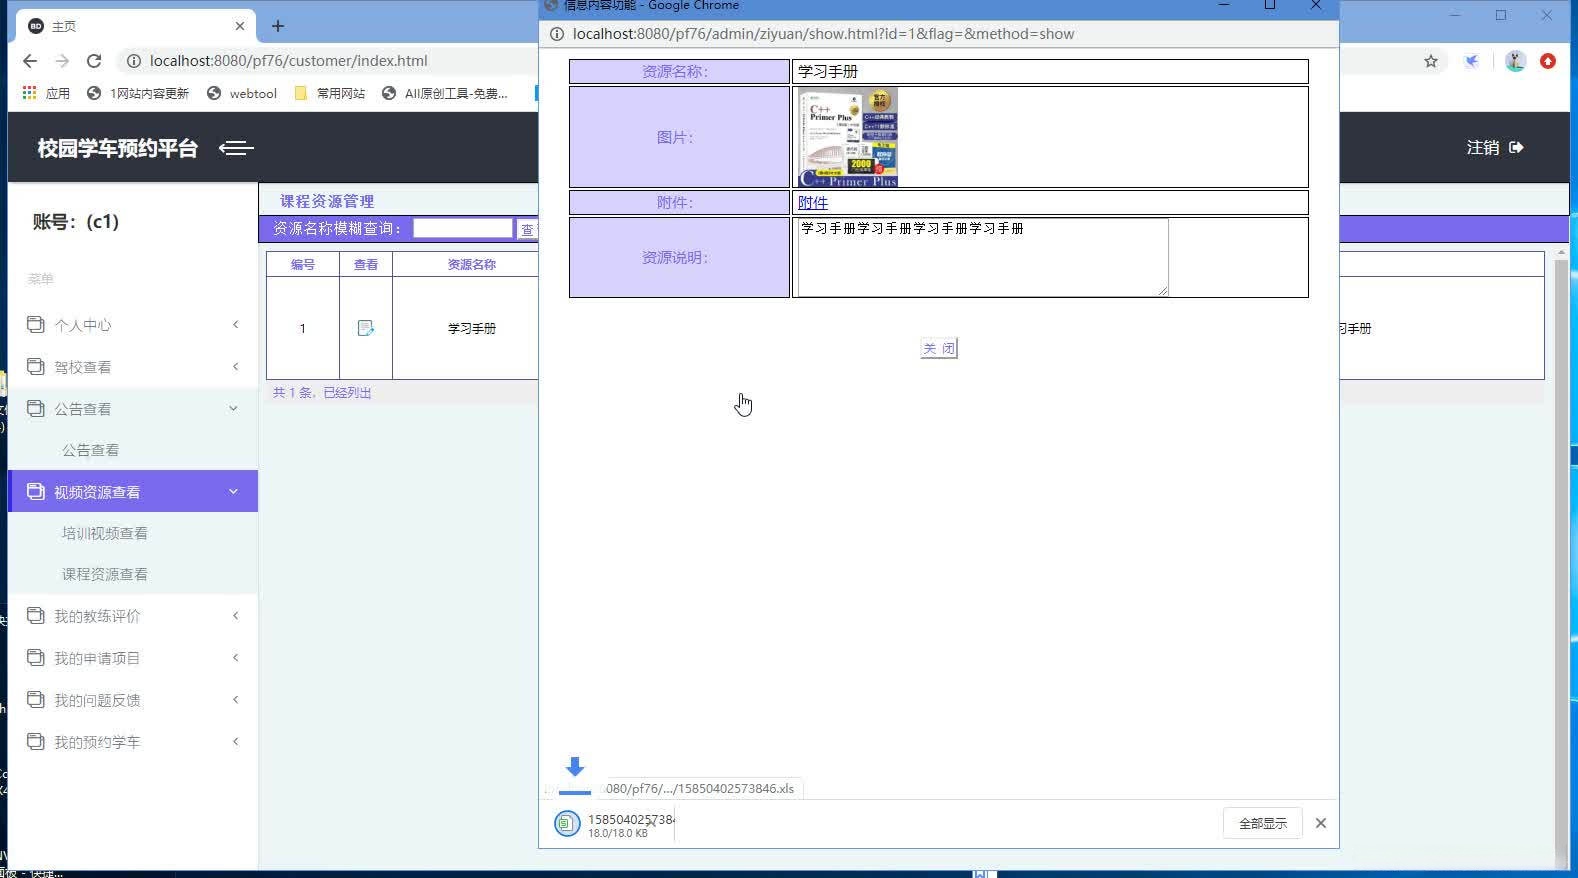Click the sidebar collapse hamburger icon
The image size is (1578, 878).
click(x=236, y=148)
